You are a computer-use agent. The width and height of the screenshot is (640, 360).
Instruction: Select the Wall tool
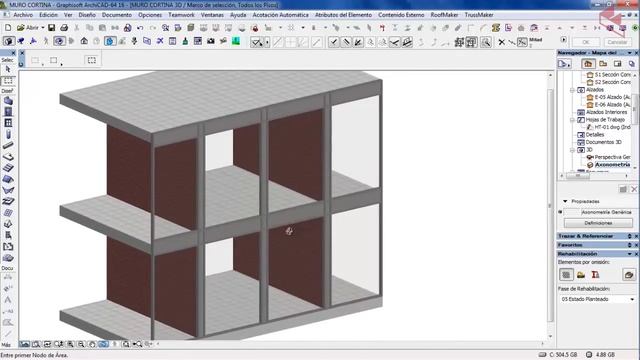pyautogui.click(x=8, y=101)
